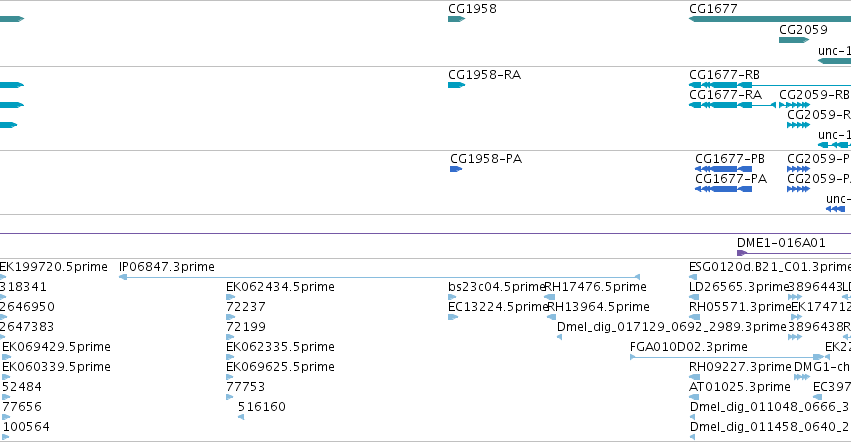Click the EC13224.5prime EST label
Viewport: 851px width, 442px height.
tap(494, 307)
